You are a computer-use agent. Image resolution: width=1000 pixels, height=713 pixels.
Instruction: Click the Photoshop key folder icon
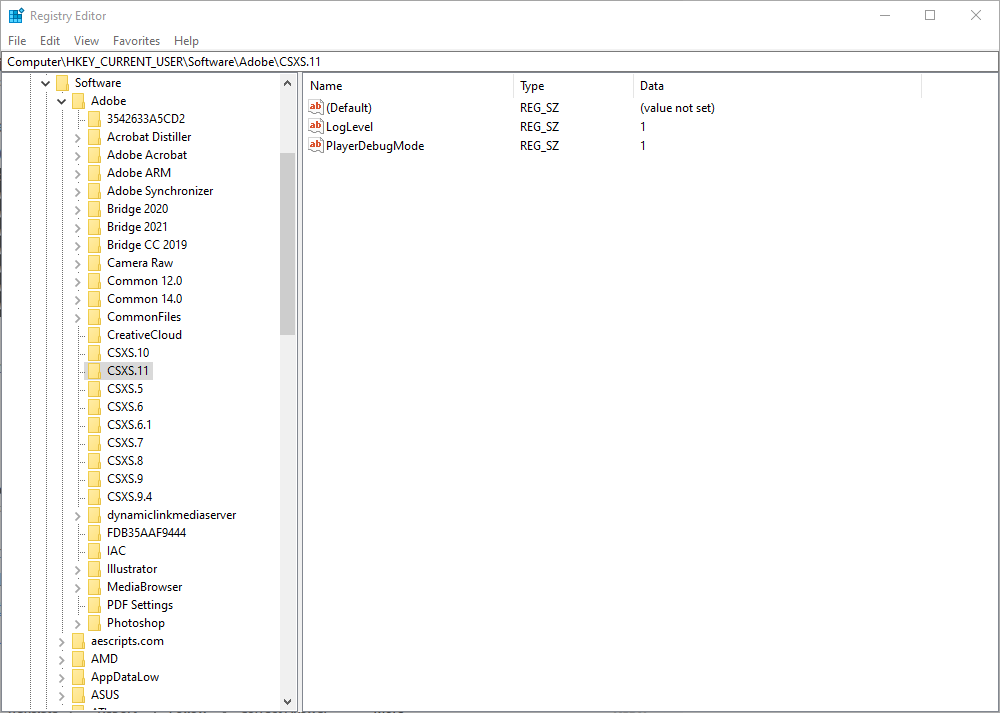click(x=94, y=622)
